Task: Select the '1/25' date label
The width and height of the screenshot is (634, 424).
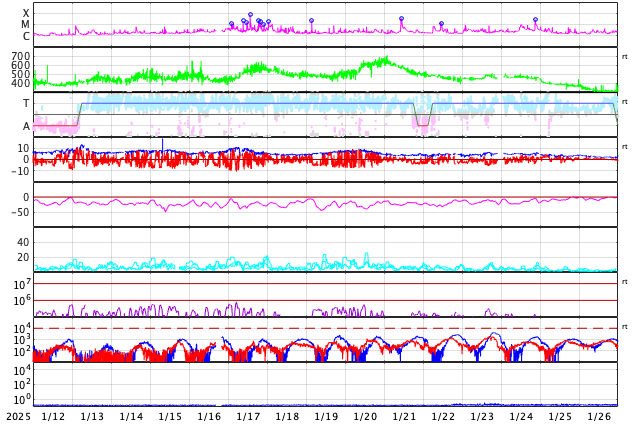Action: (560, 417)
